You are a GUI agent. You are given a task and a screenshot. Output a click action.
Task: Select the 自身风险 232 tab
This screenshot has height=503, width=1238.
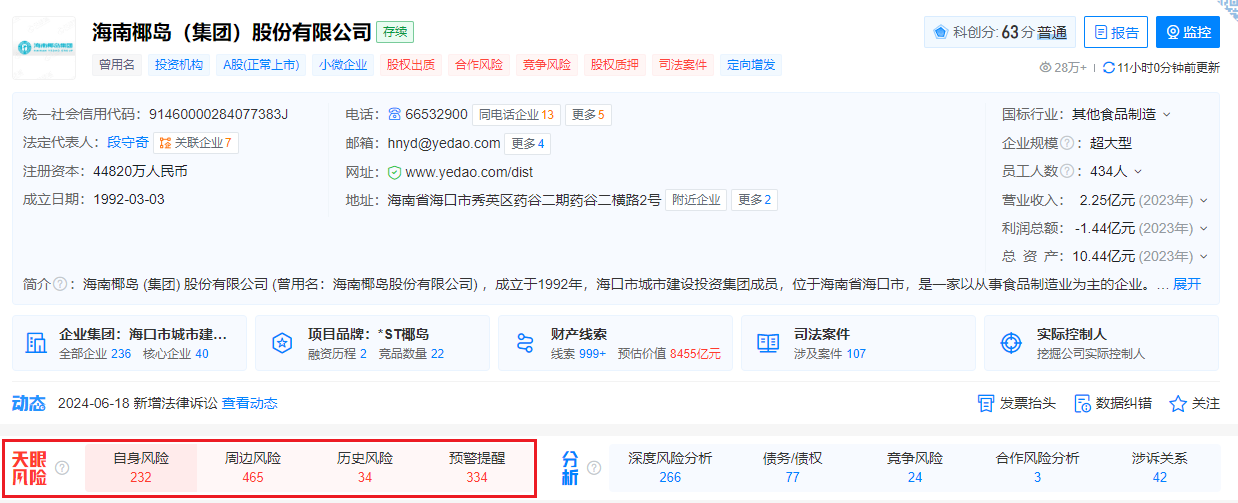point(141,467)
